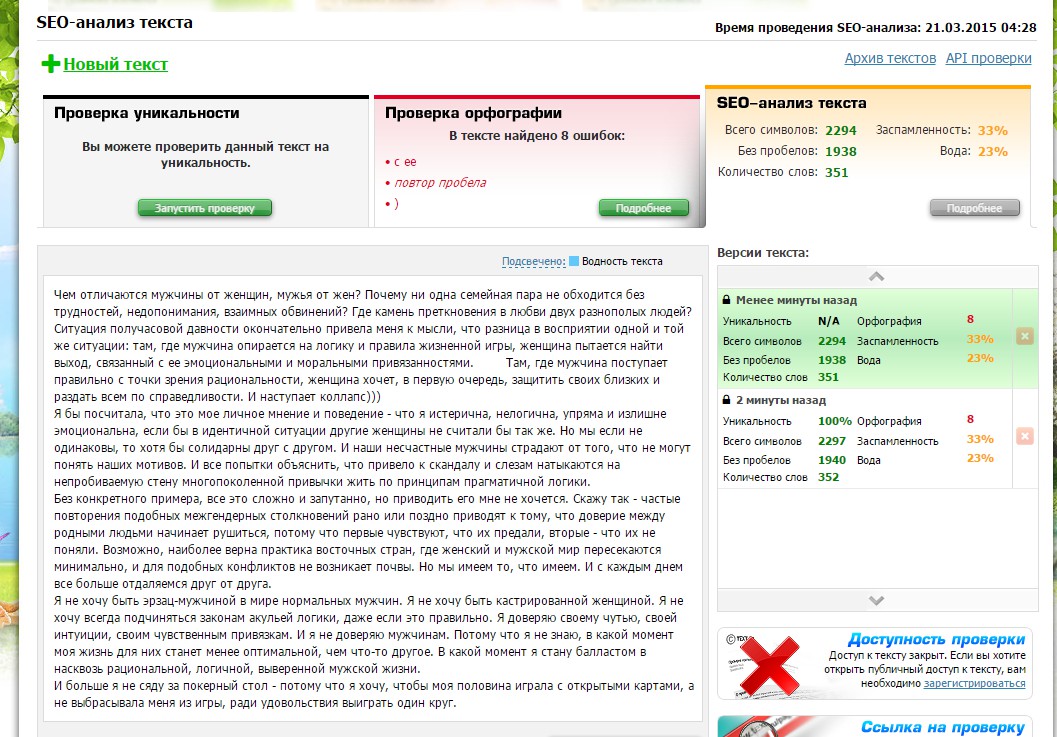Click the Запустить проверку button
The height and width of the screenshot is (737, 1057).
(x=205, y=208)
